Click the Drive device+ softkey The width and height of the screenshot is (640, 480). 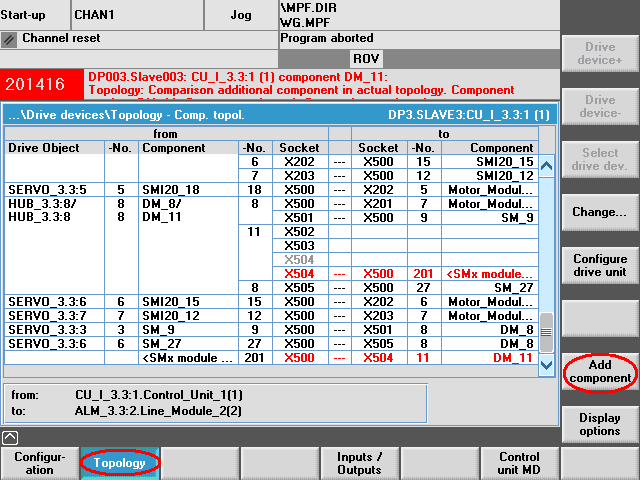tap(600, 53)
